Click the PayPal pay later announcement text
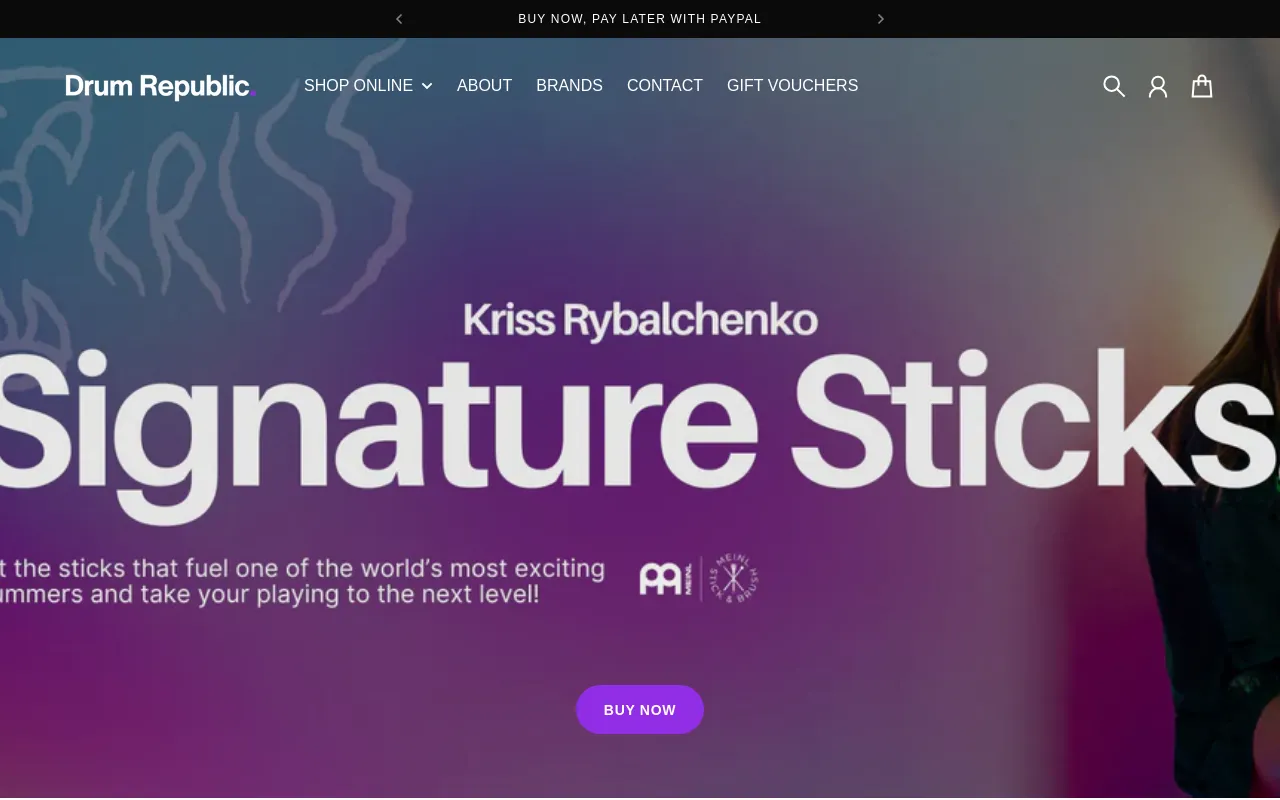This screenshot has height=800, width=1280. [639, 19]
